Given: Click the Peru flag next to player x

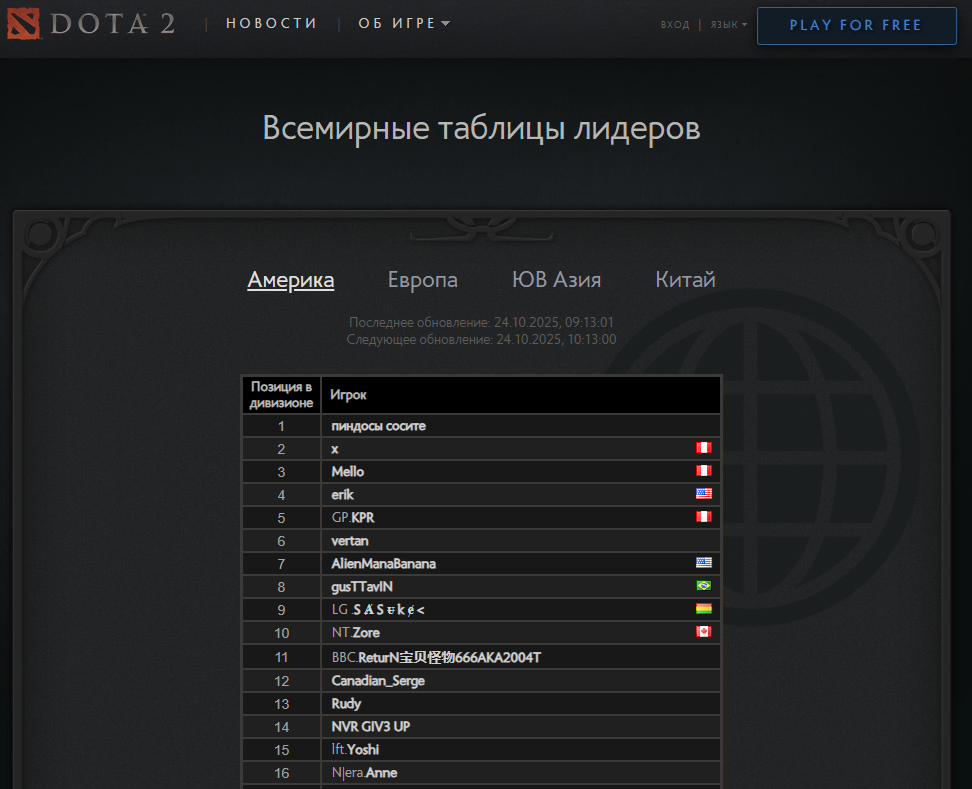Looking at the screenshot, I should point(703,448).
